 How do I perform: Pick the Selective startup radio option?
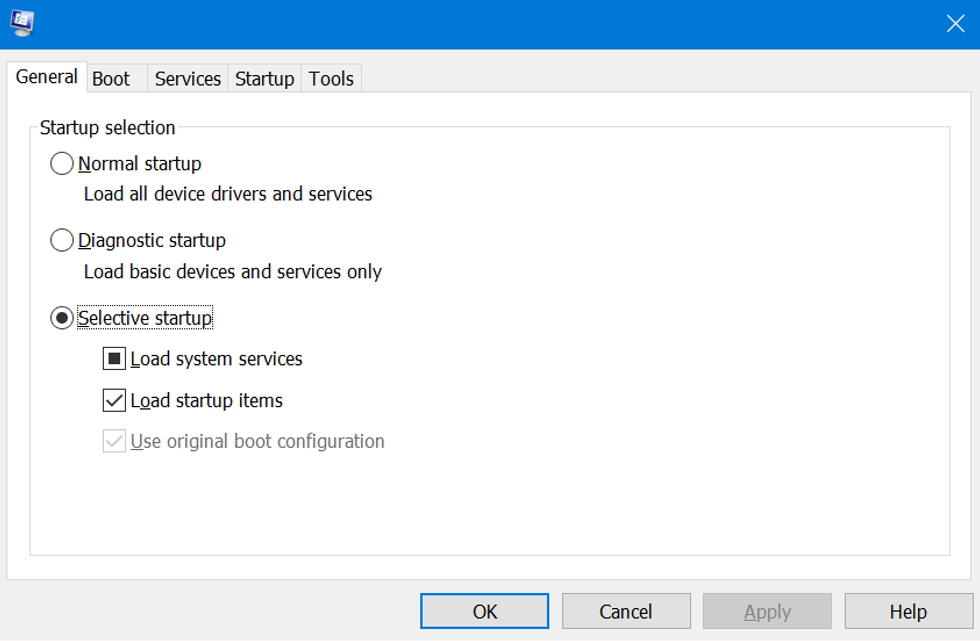62,318
